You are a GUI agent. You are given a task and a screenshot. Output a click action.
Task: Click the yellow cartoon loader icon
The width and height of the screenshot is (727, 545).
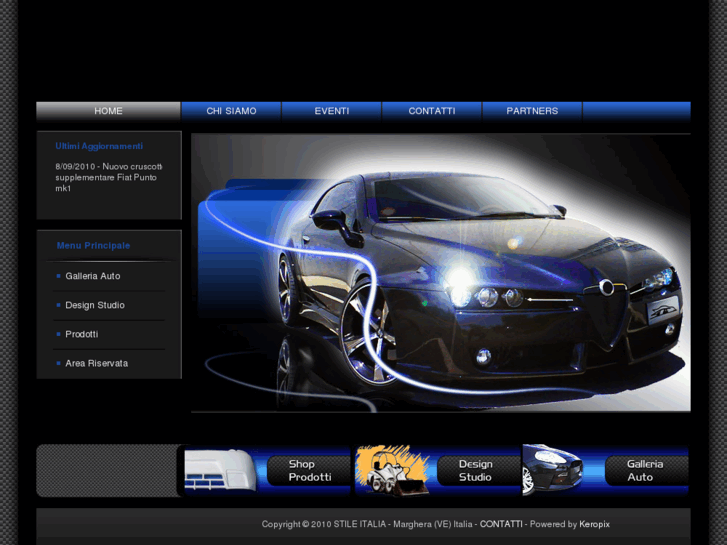(x=392, y=470)
